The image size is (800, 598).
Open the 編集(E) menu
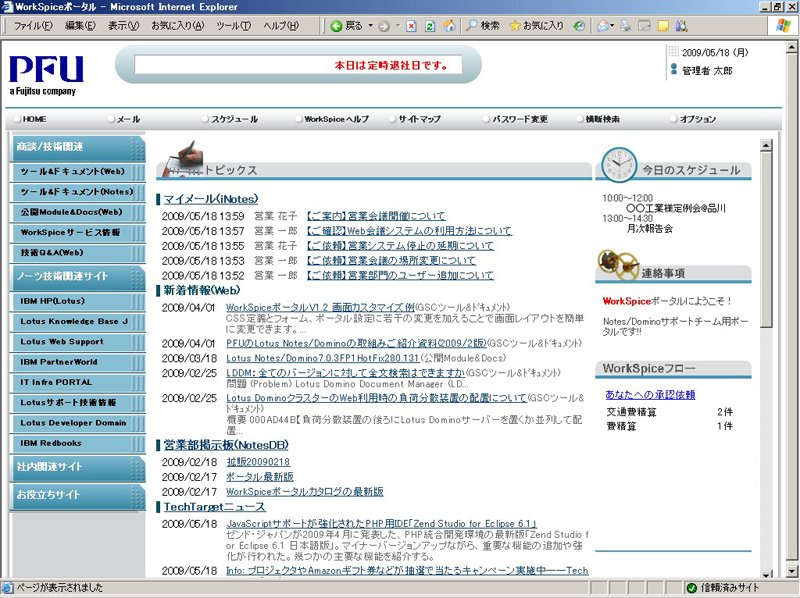pyautogui.click(x=80, y=26)
